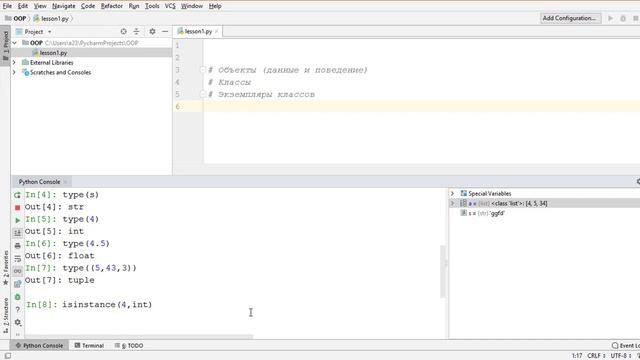Toggle Show Variables glasses icon

tap(17, 271)
